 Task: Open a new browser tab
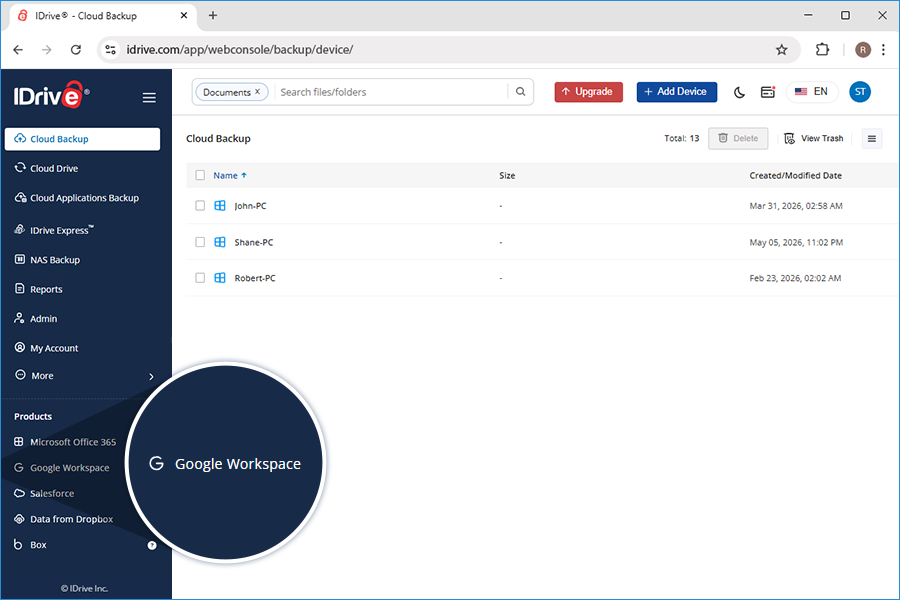coord(213,16)
